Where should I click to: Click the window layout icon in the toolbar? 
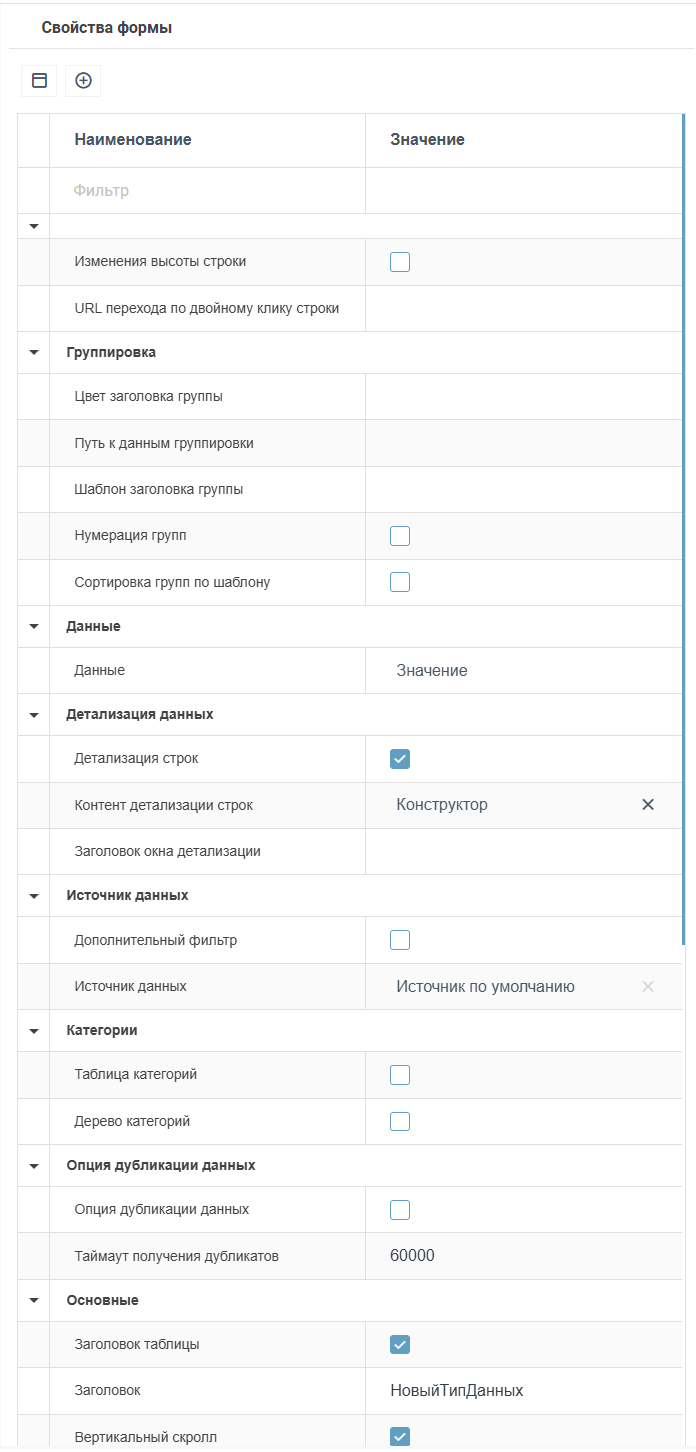[39, 81]
